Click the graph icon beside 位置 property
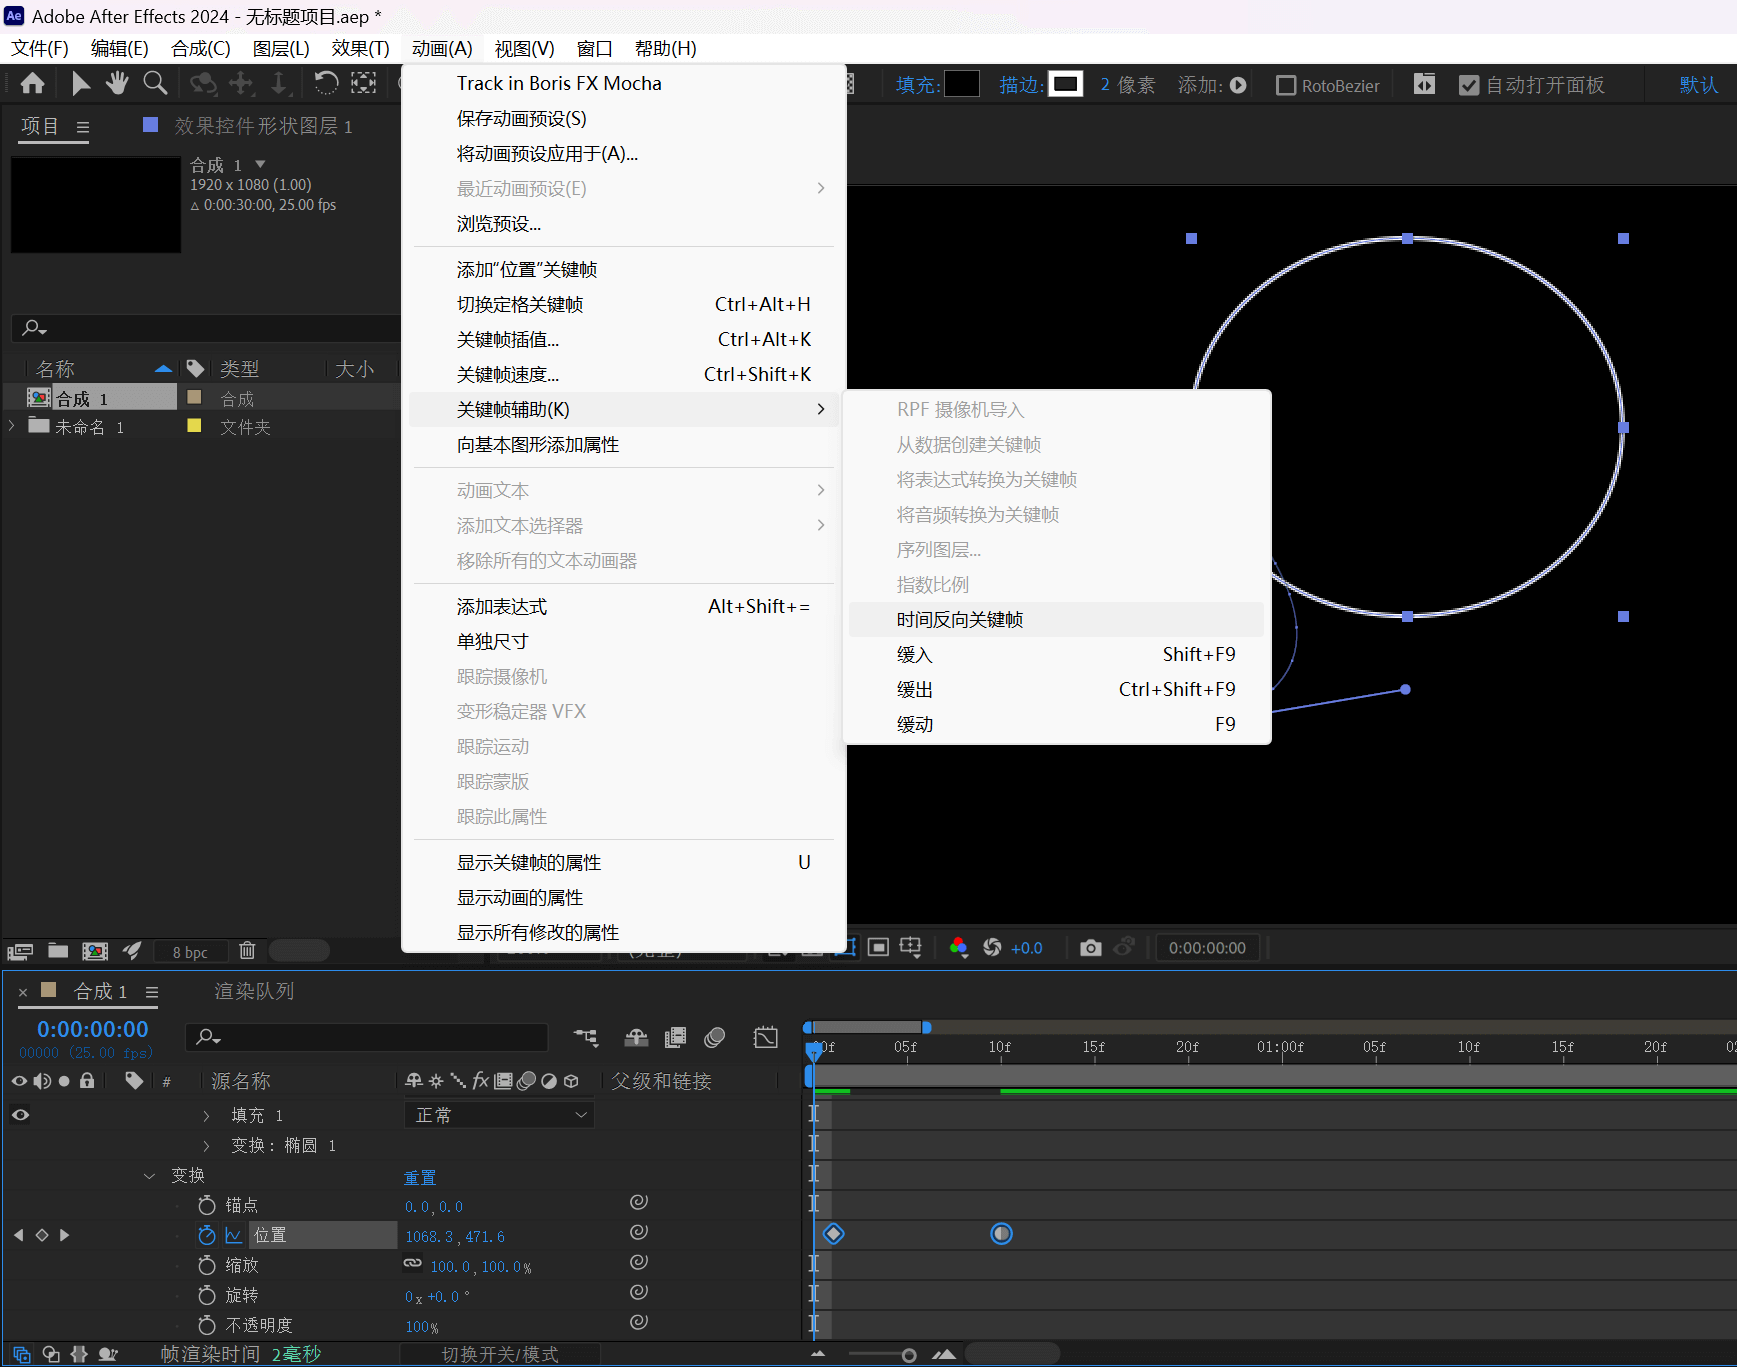 click(x=234, y=1236)
